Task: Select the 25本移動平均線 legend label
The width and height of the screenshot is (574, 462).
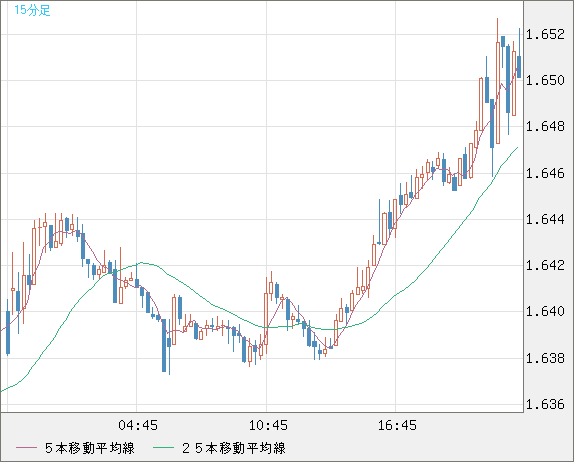Action: [x=234, y=448]
